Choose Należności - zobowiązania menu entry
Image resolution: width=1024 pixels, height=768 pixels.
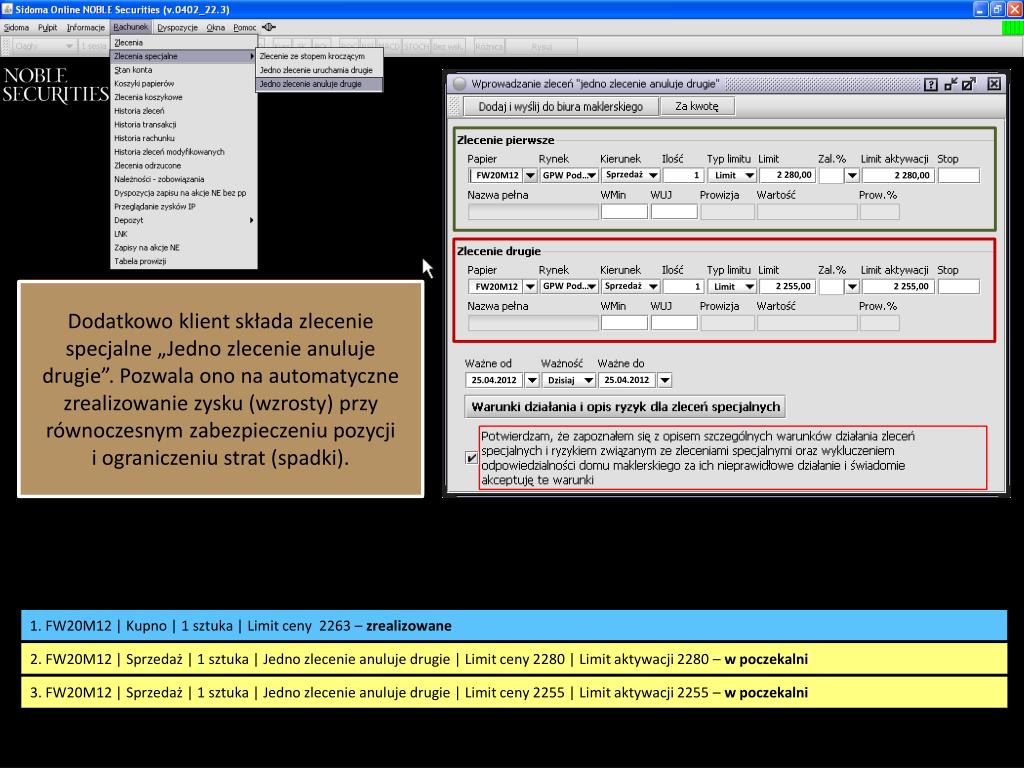click(184, 180)
